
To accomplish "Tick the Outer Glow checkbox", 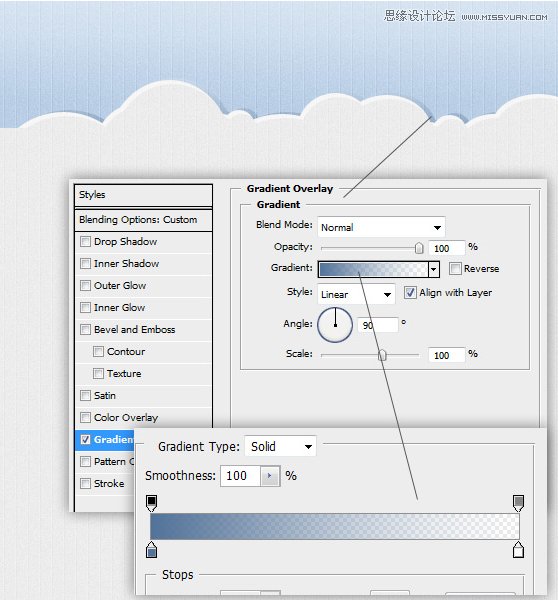I will tap(85, 285).
